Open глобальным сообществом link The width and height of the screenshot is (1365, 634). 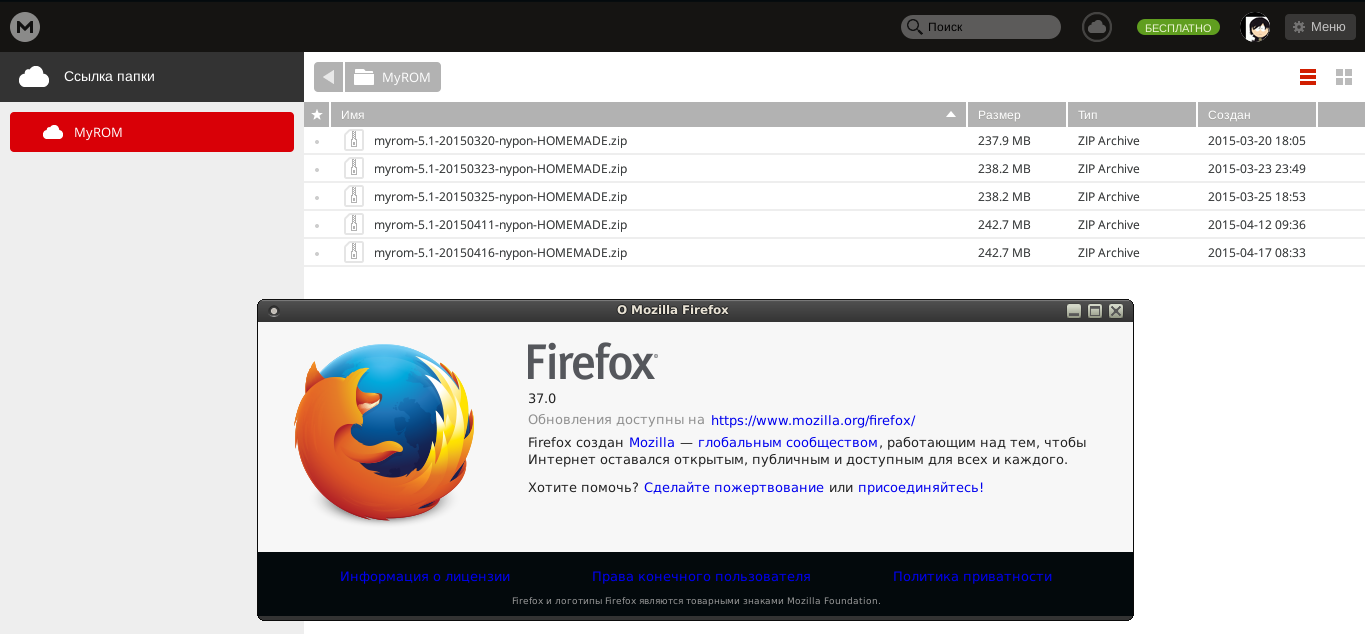pos(788,442)
